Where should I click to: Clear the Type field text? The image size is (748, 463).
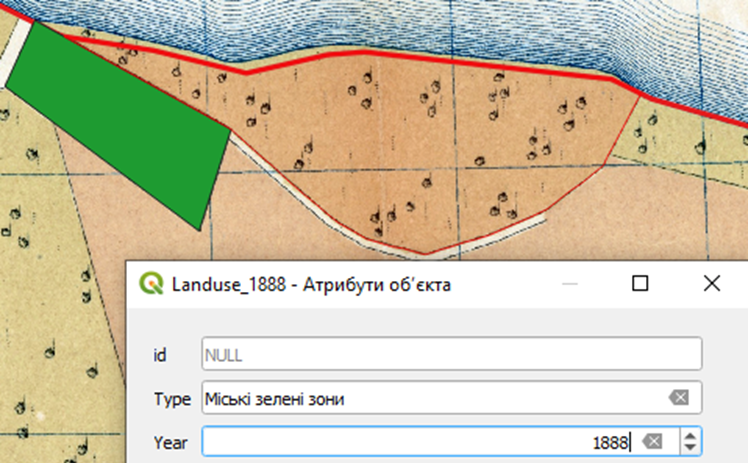679,398
